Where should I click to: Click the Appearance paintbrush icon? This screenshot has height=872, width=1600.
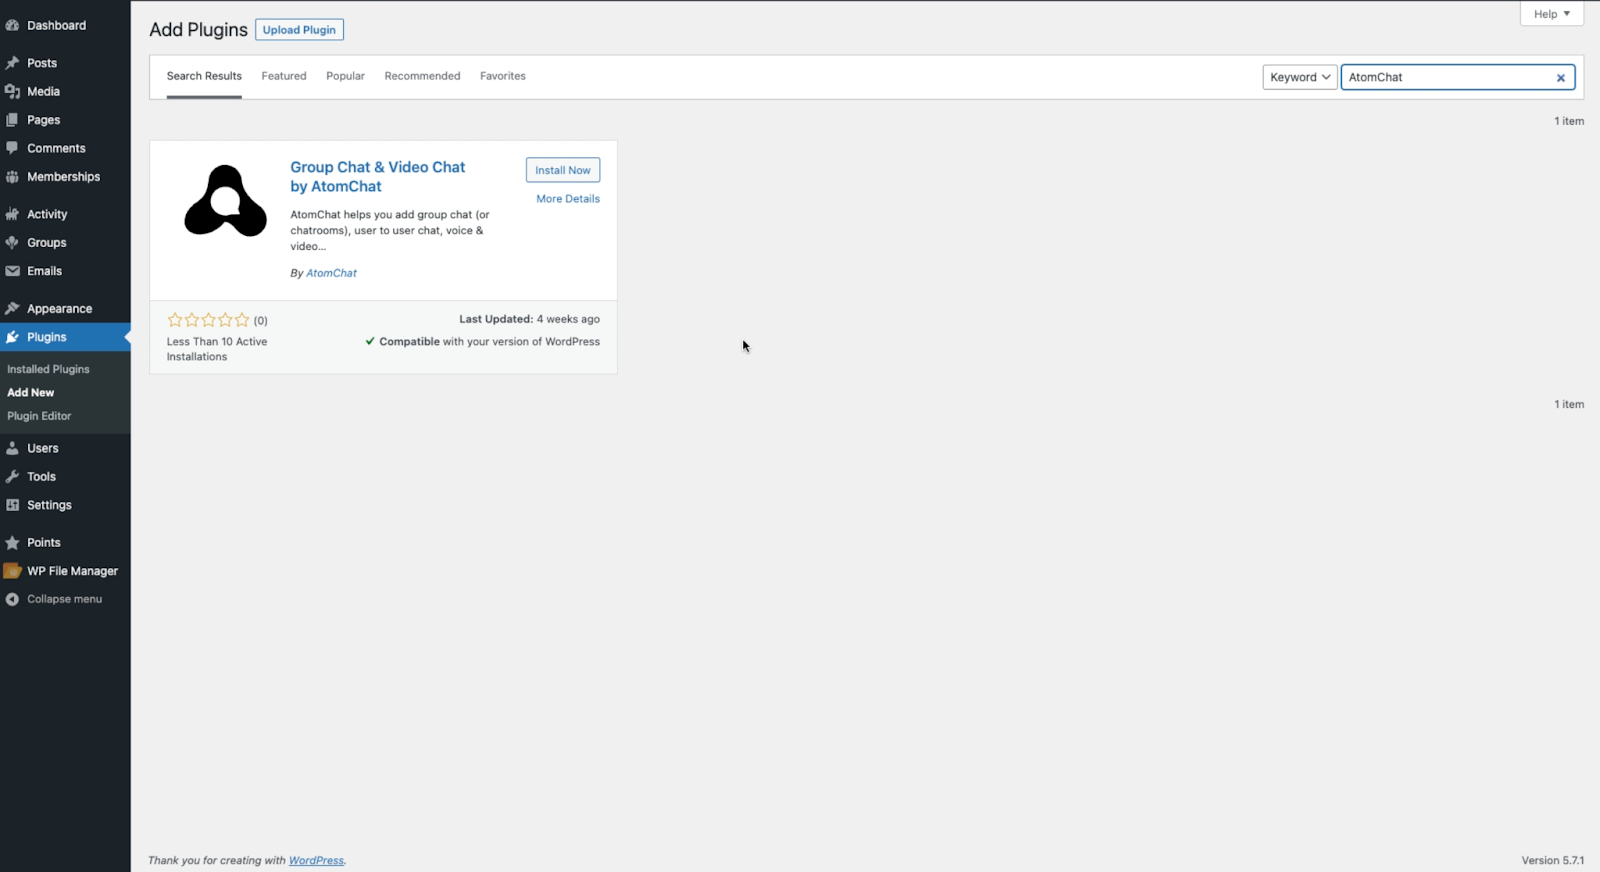point(12,309)
